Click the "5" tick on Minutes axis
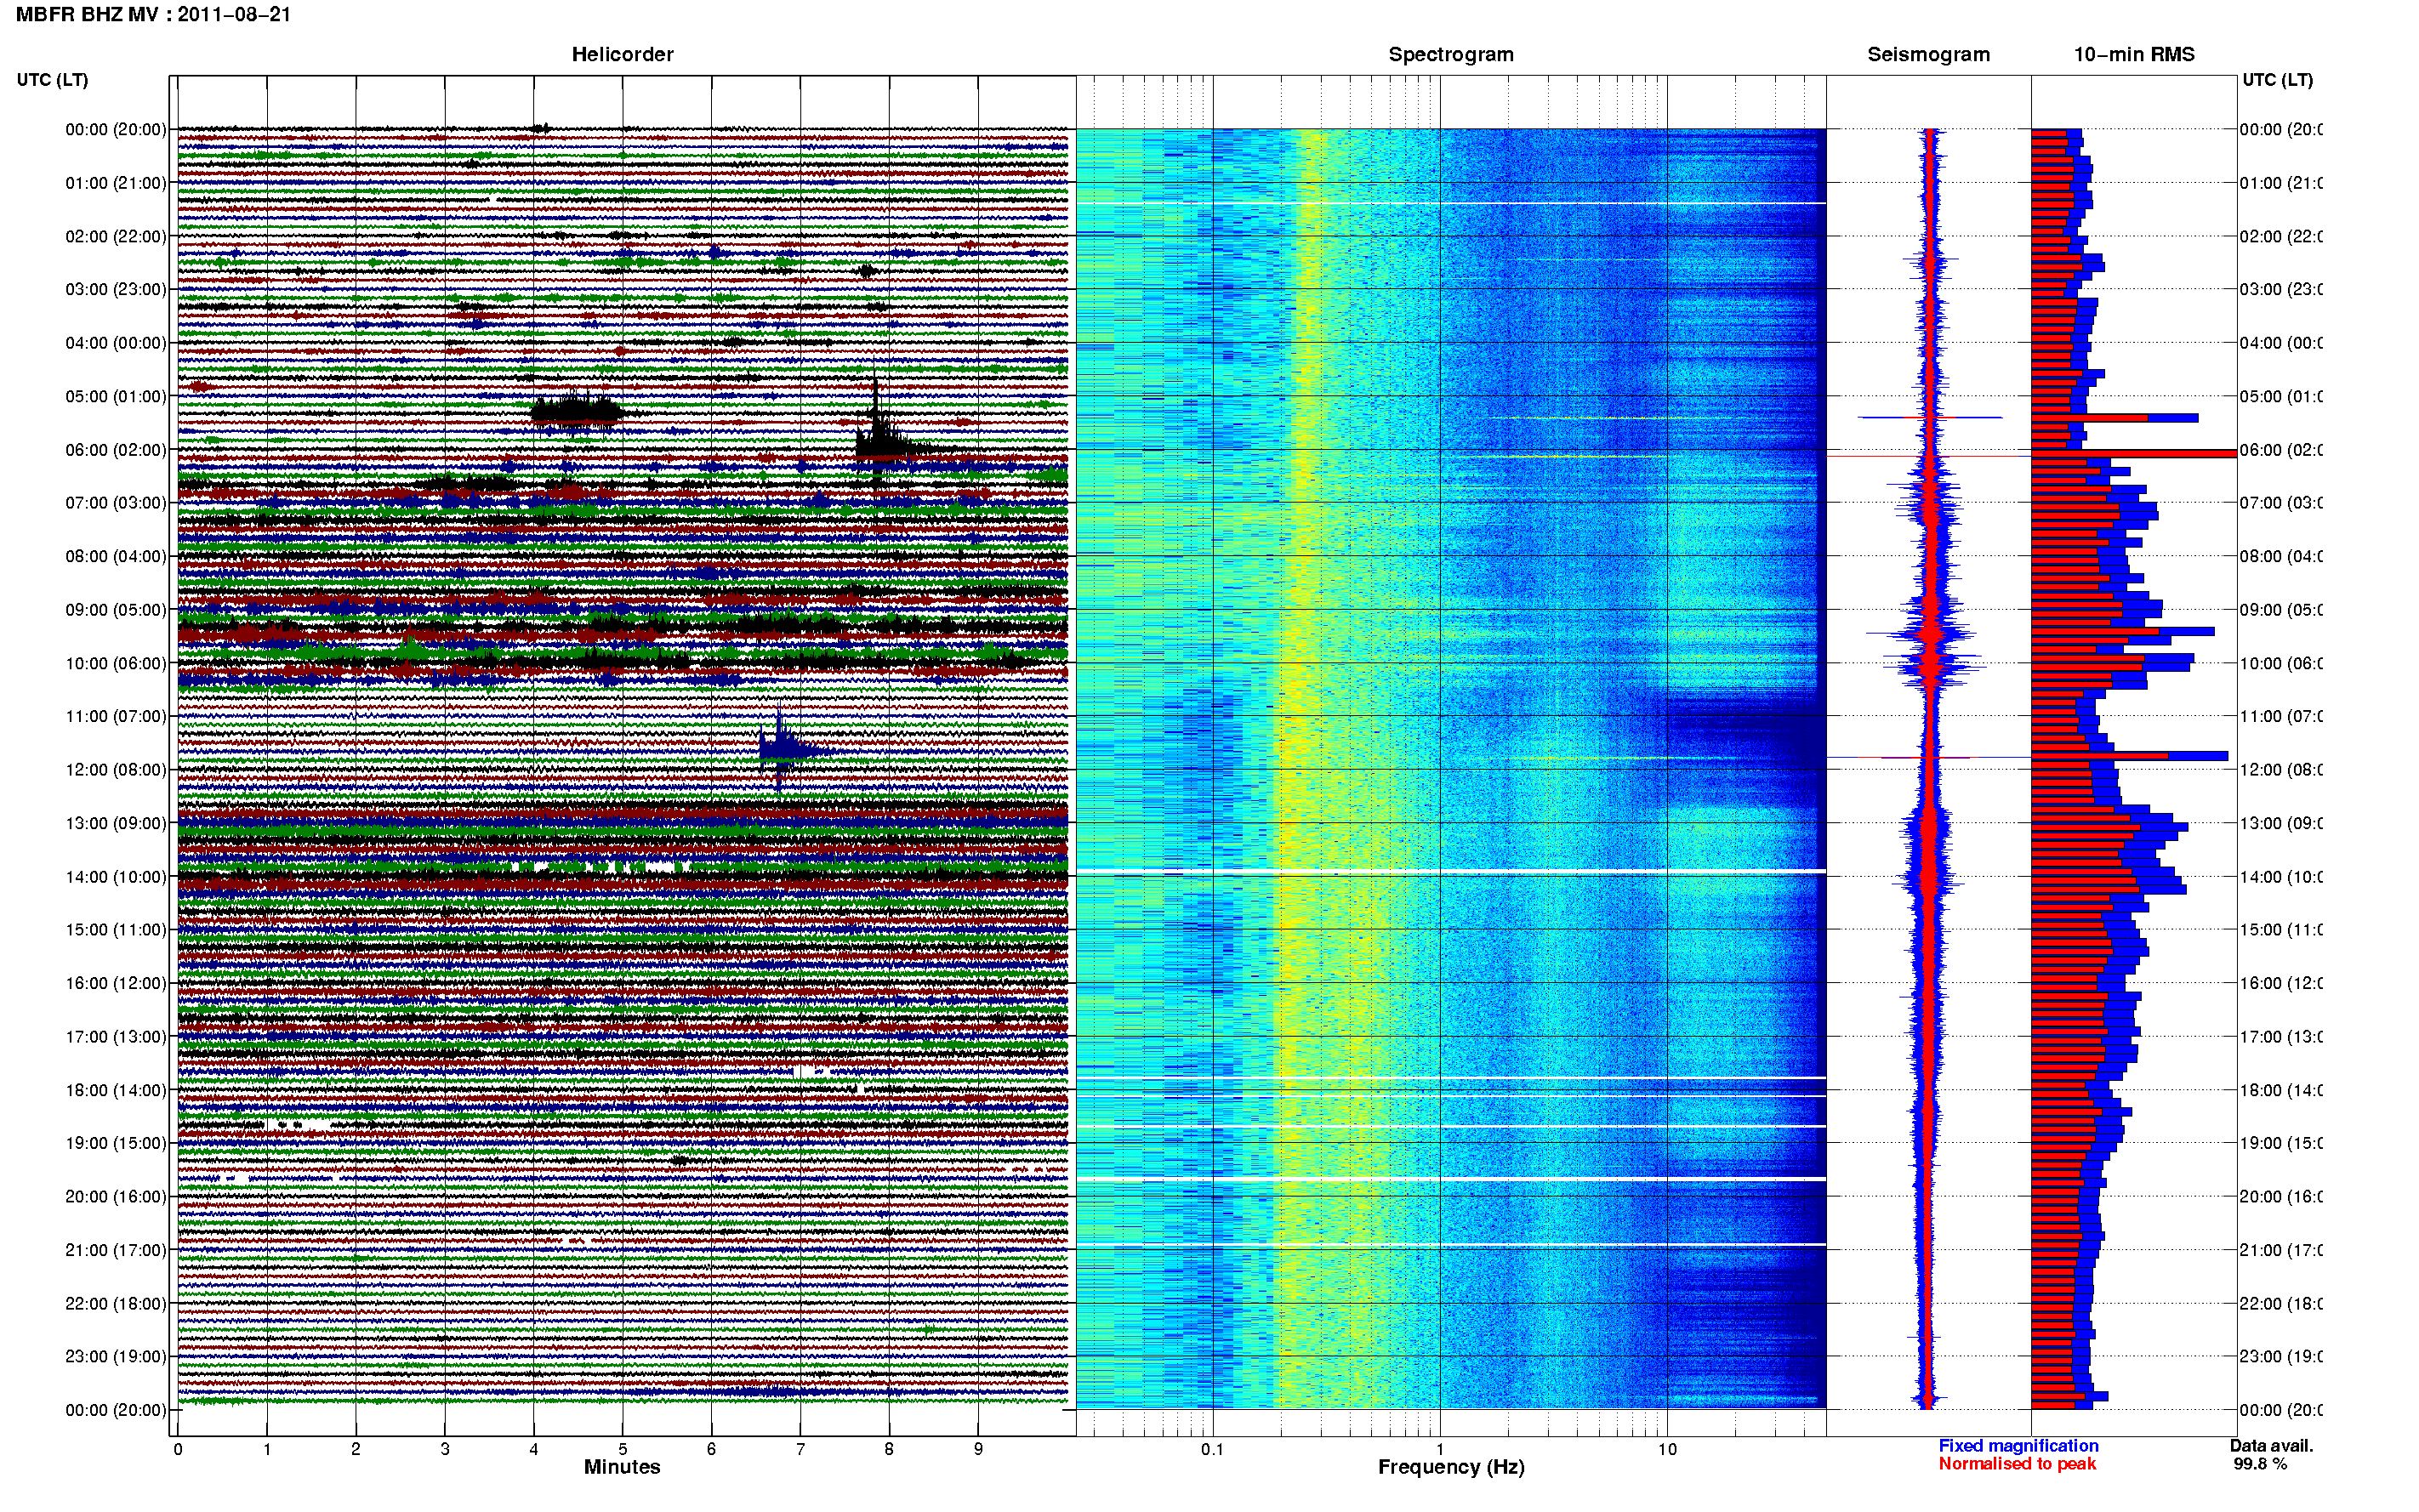Image resolution: width=2419 pixels, height=1512 pixels. click(x=622, y=1449)
